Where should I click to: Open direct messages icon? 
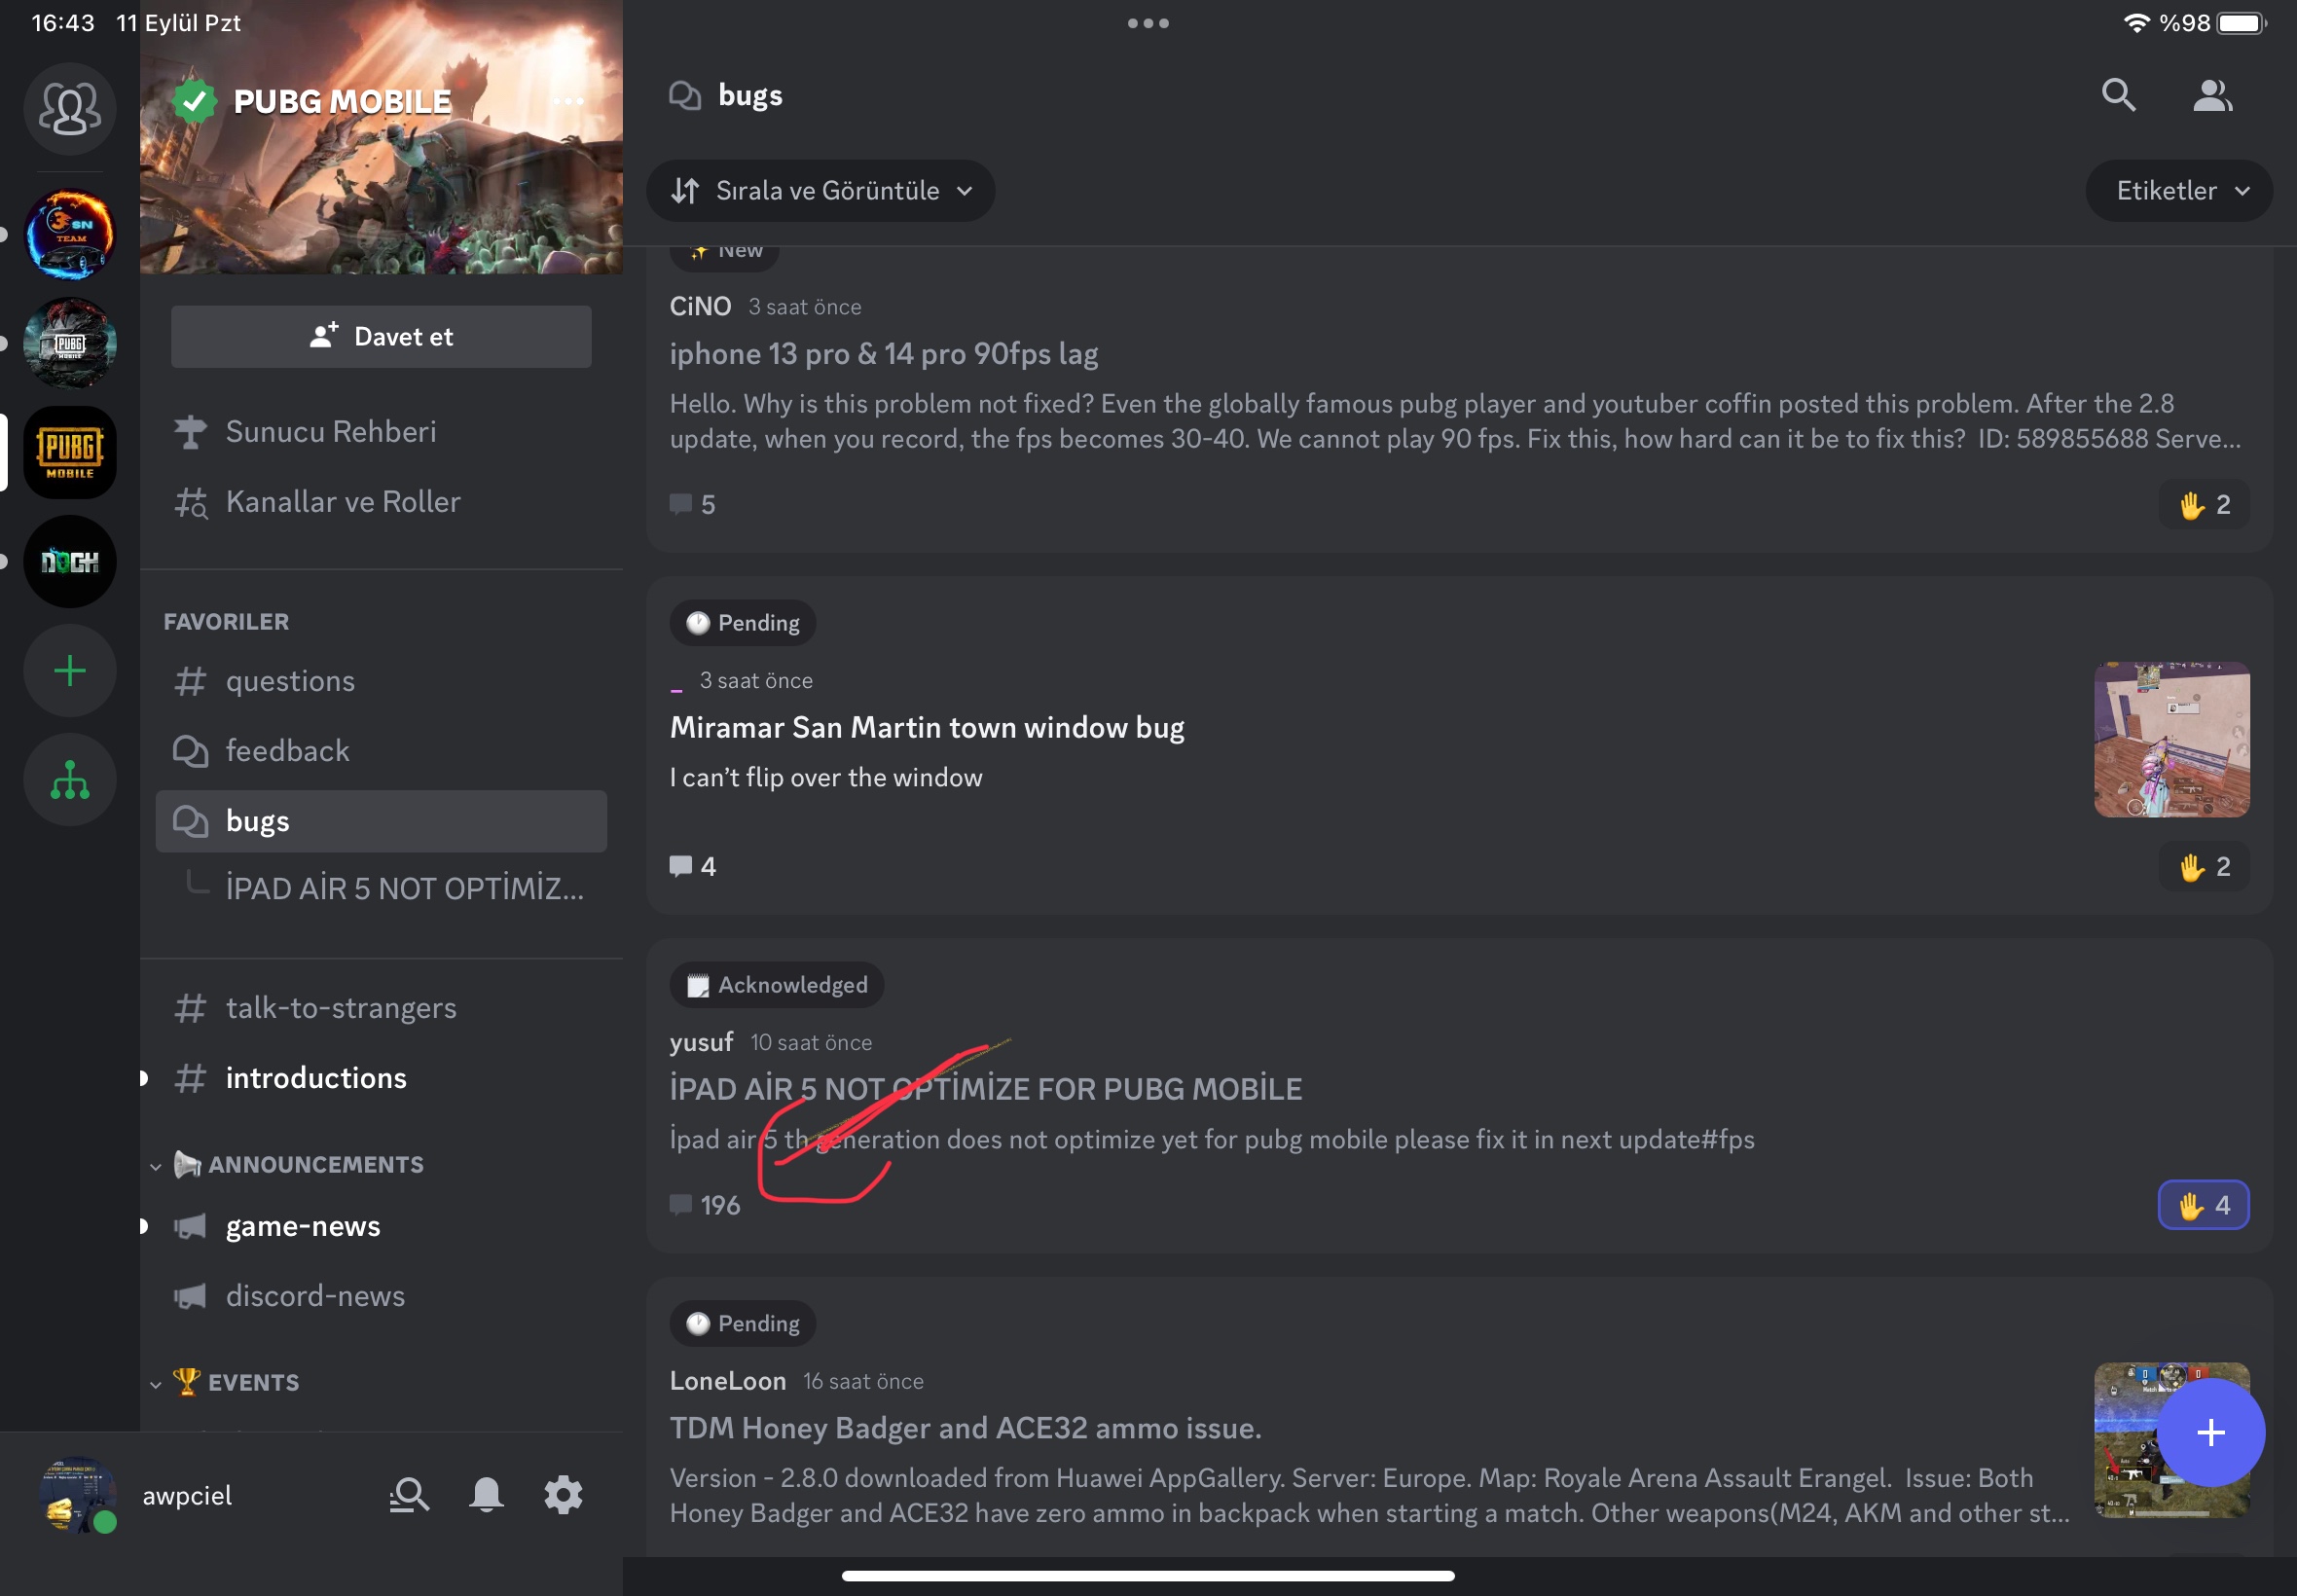click(x=69, y=108)
